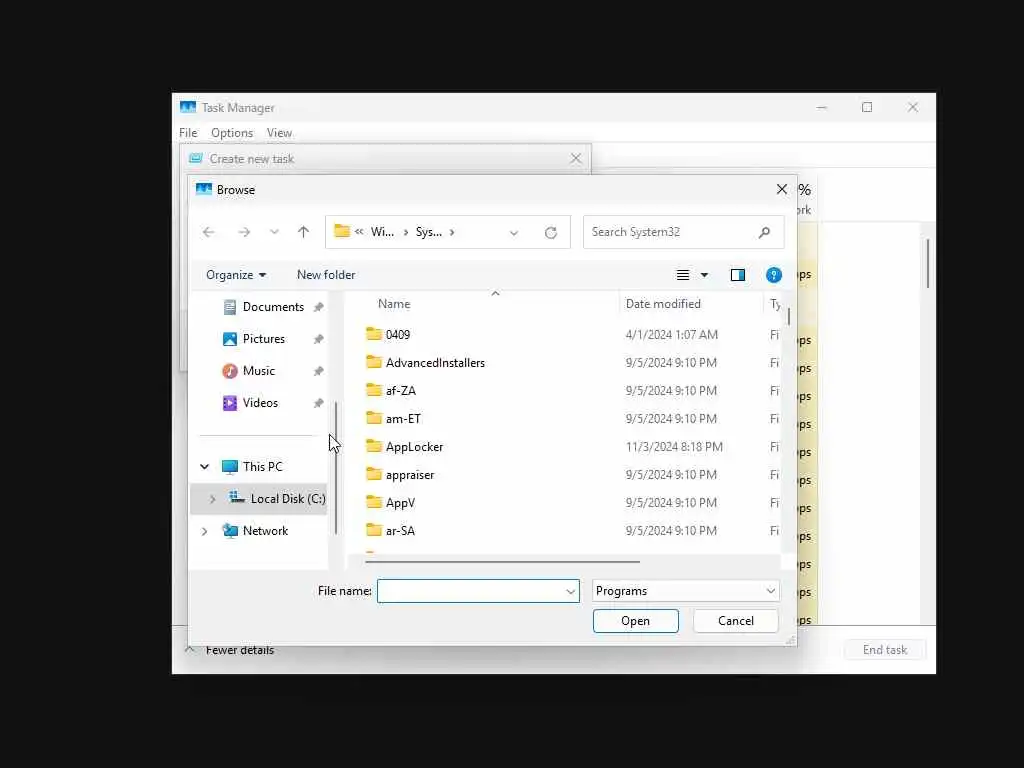The image size is (1024, 768).
Task: Sort by Date modified column
Action: [663, 304]
